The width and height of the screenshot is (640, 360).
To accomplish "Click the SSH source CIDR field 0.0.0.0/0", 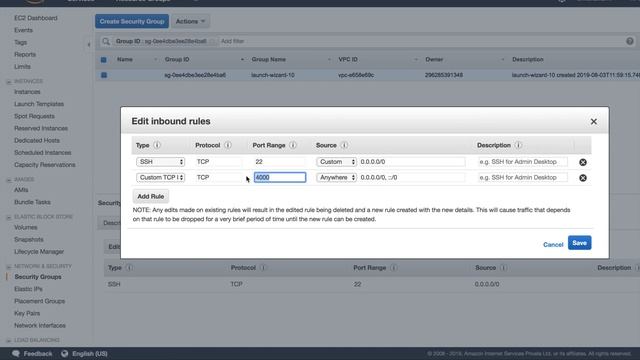I will 412,162.
